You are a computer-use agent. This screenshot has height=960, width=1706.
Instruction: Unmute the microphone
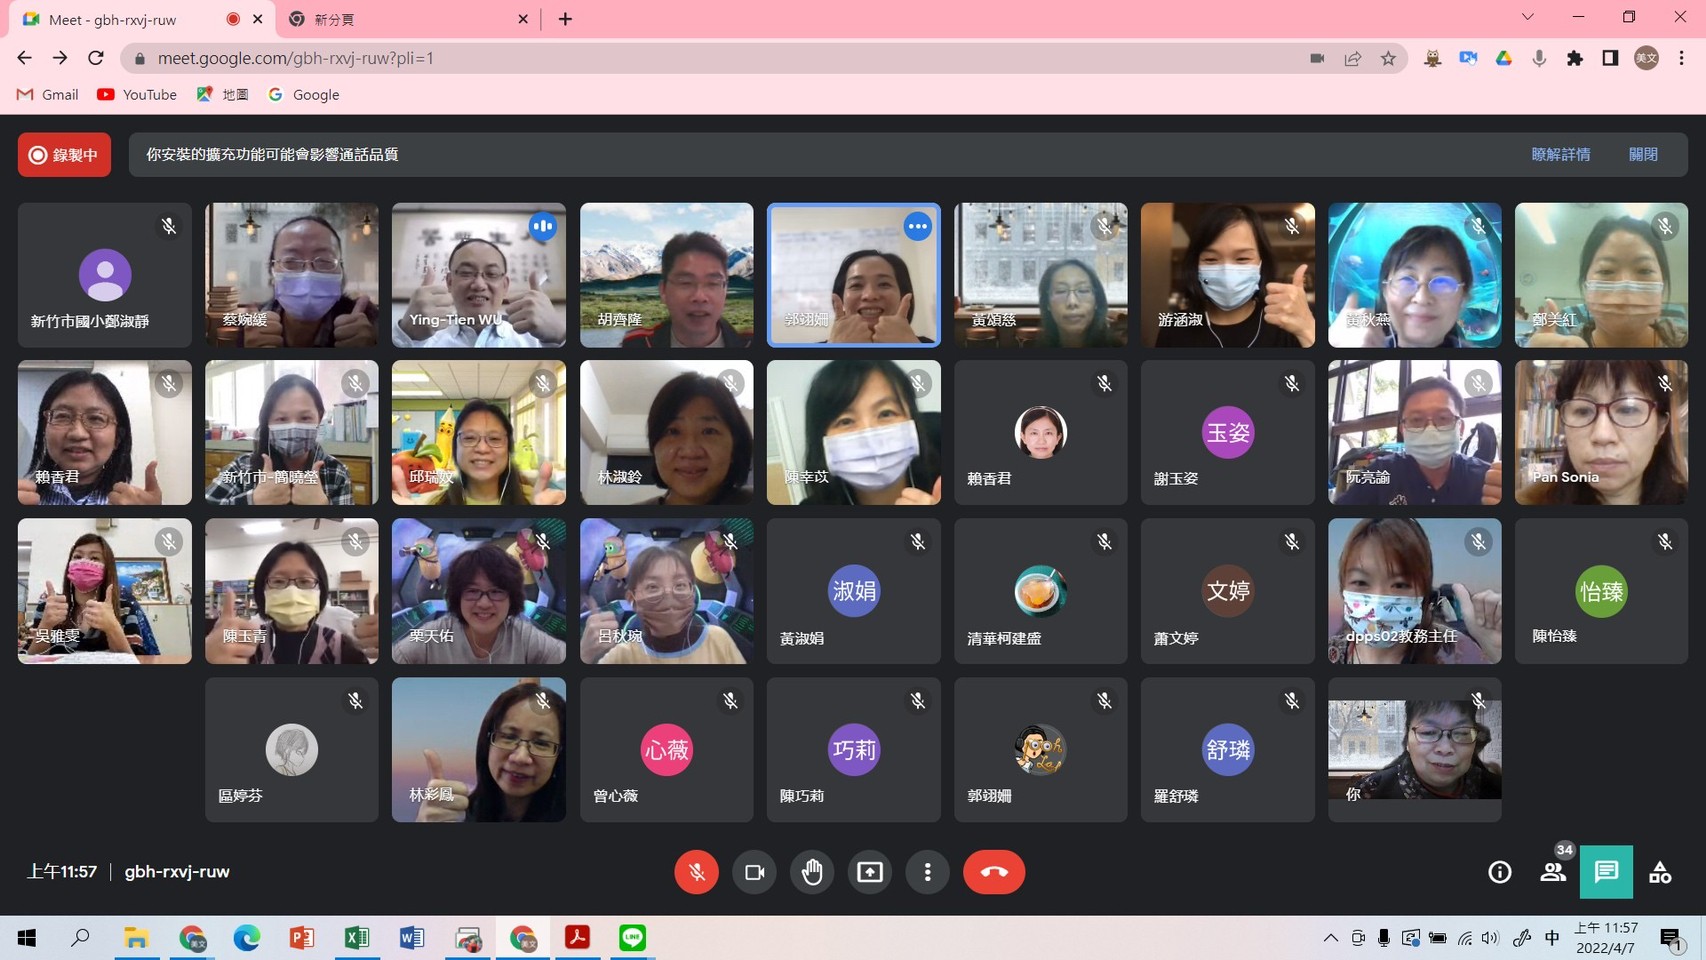[696, 872]
